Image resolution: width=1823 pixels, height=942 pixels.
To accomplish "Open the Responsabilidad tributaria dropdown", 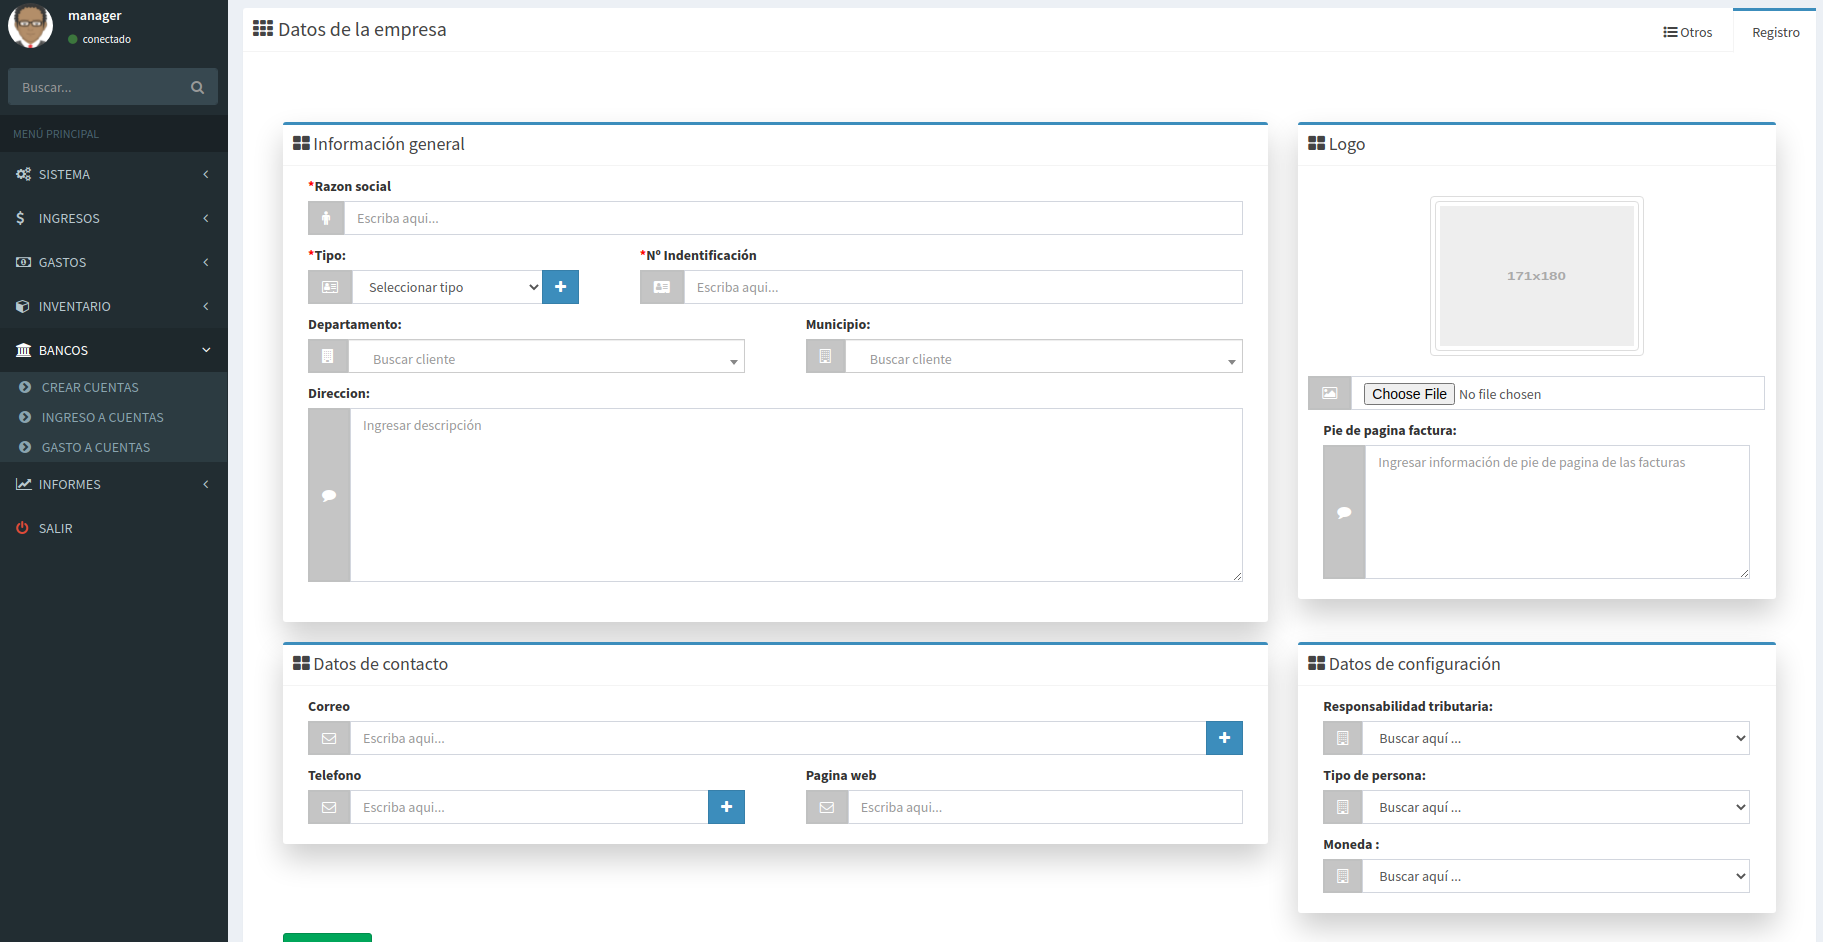I will [1555, 738].
